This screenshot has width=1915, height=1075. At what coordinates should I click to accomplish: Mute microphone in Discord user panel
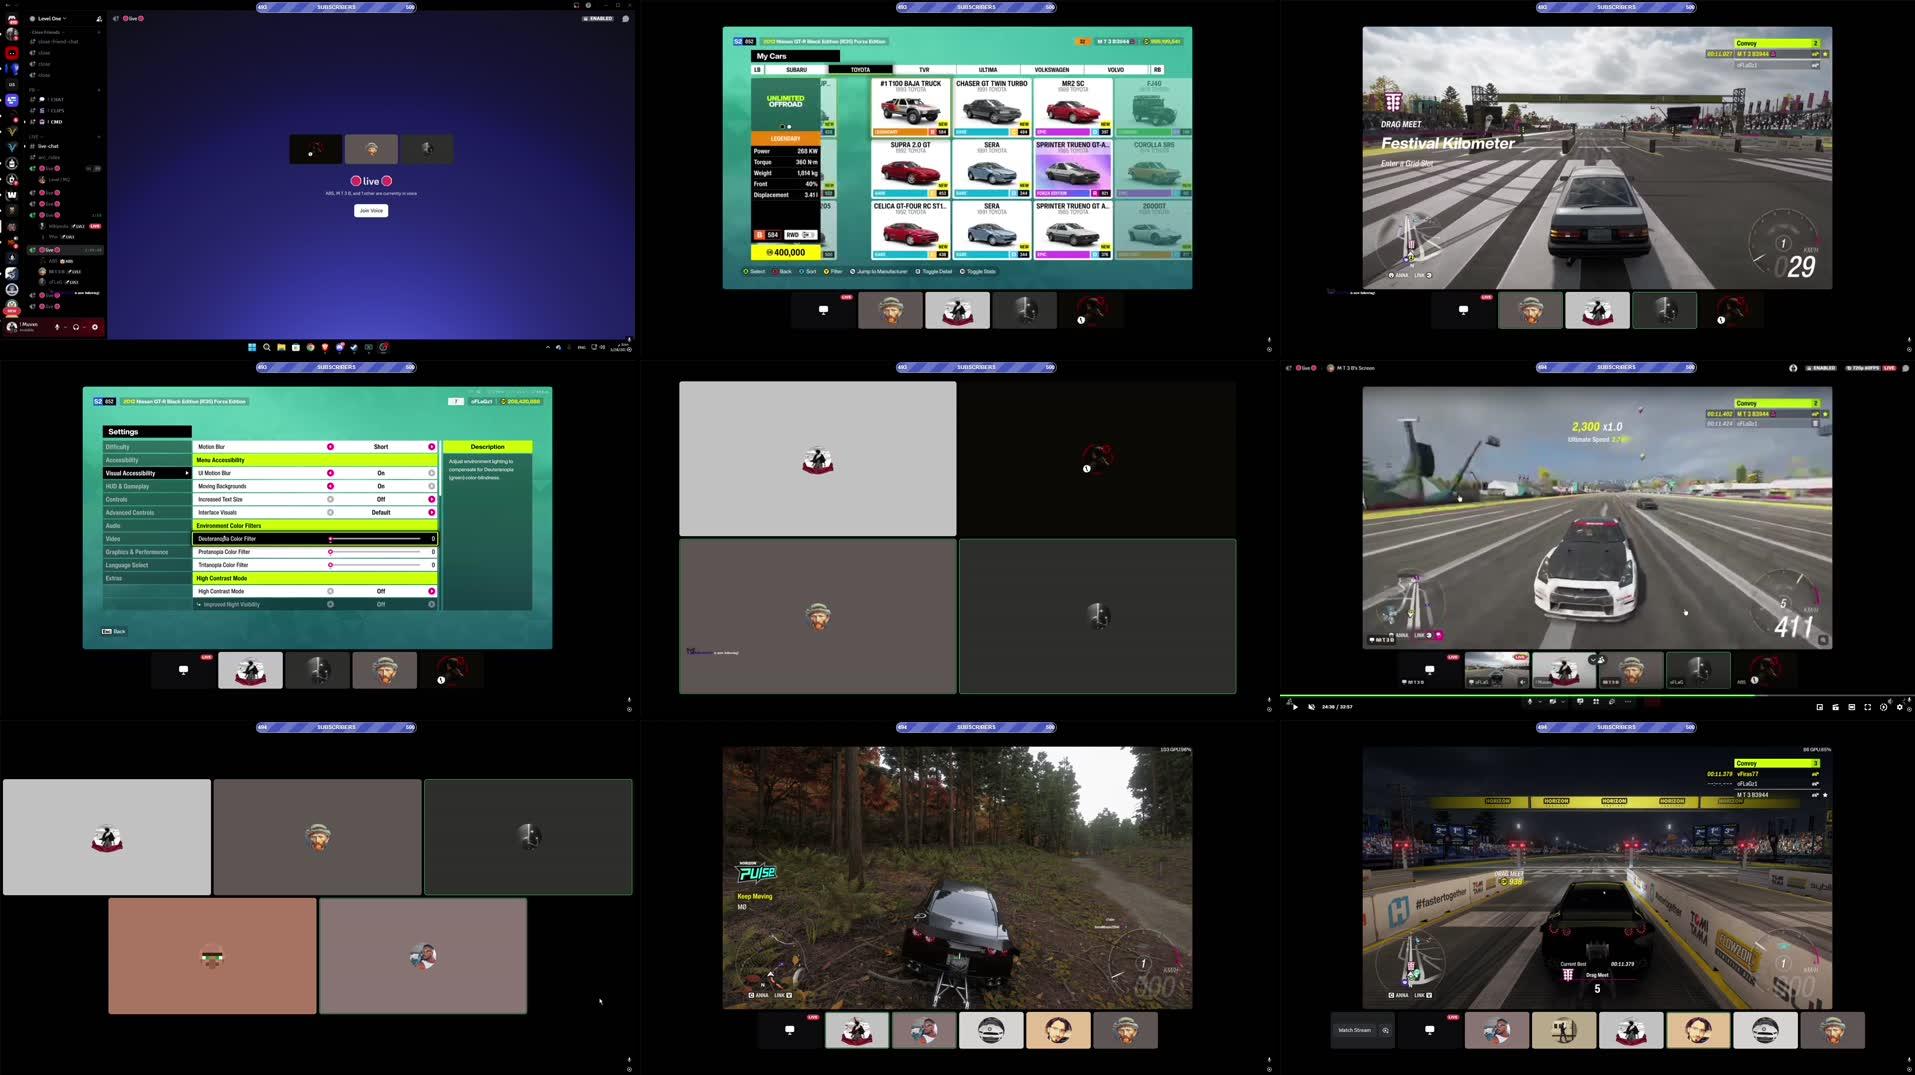coord(57,327)
